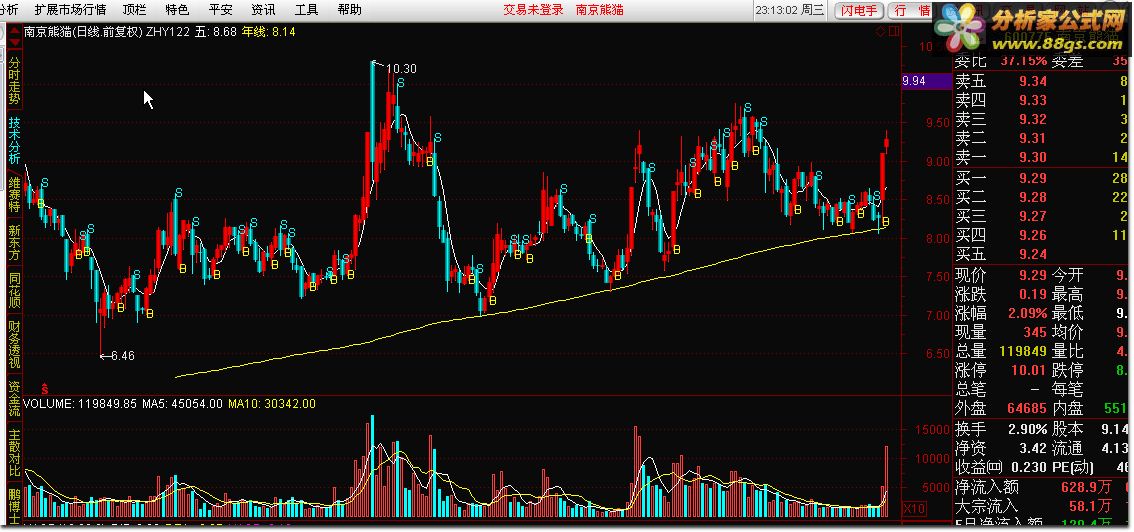Click the 买二 9.28 order row

pos(1043,197)
